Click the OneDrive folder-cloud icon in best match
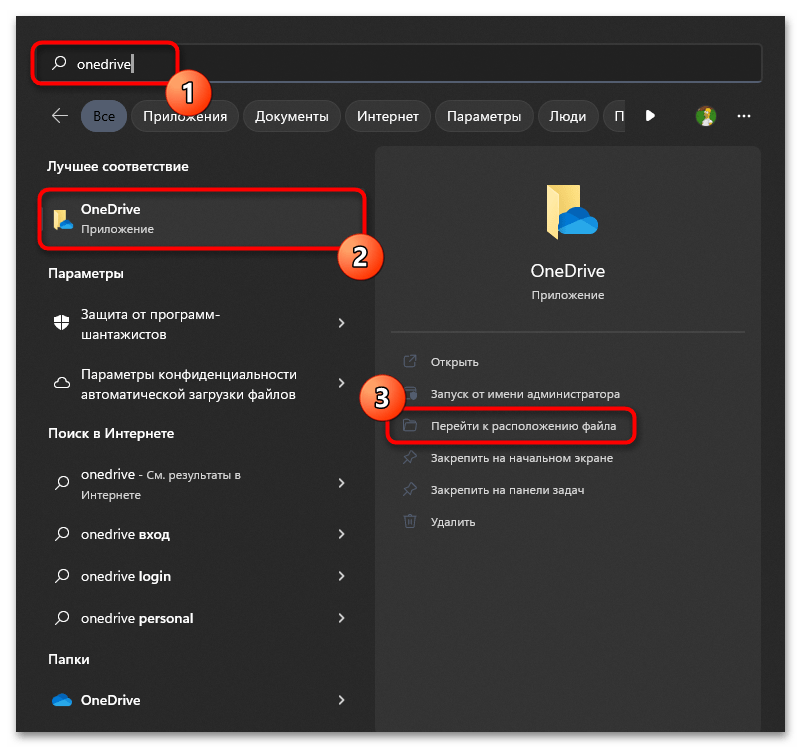 pyautogui.click(x=63, y=219)
